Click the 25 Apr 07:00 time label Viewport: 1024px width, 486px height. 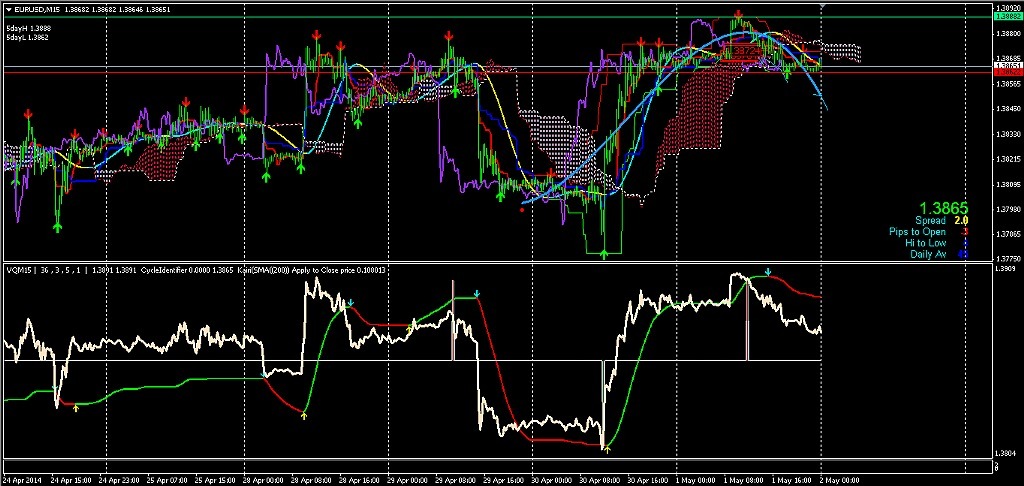point(168,478)
